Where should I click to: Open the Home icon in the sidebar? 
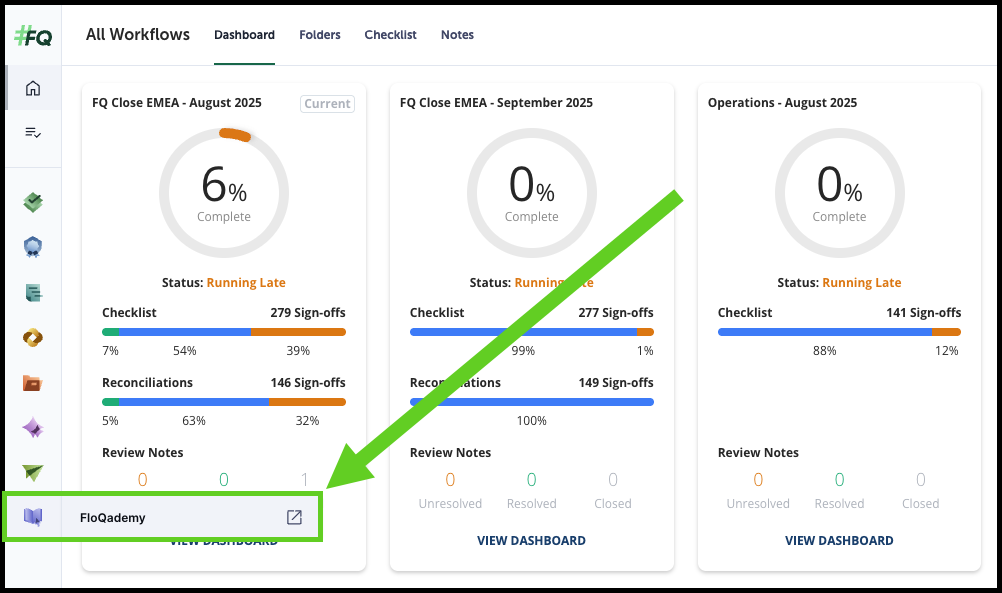pos(33,88)
